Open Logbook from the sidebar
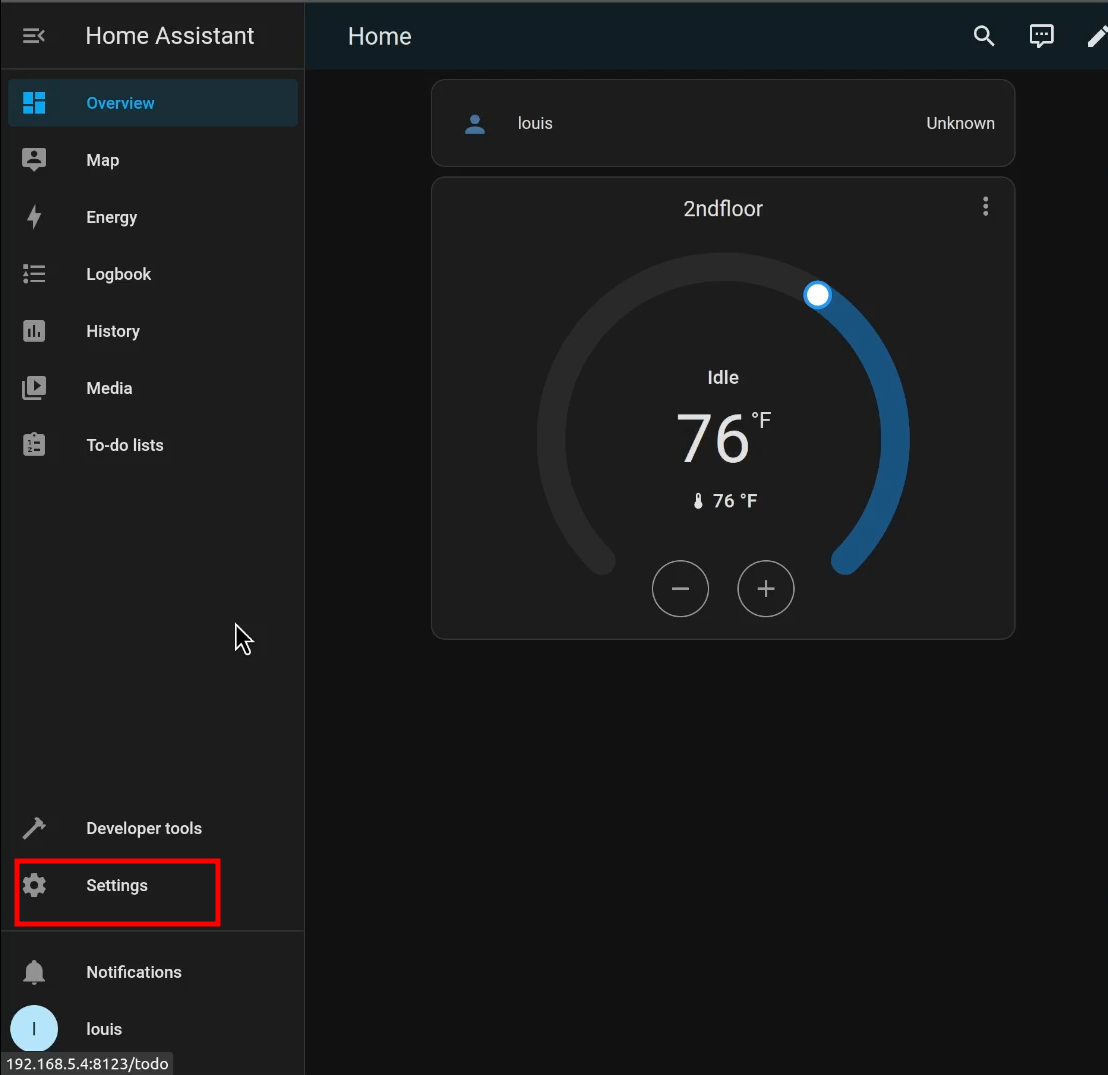This screenshot has height=1075, width=1108. [x=153, y=274]
